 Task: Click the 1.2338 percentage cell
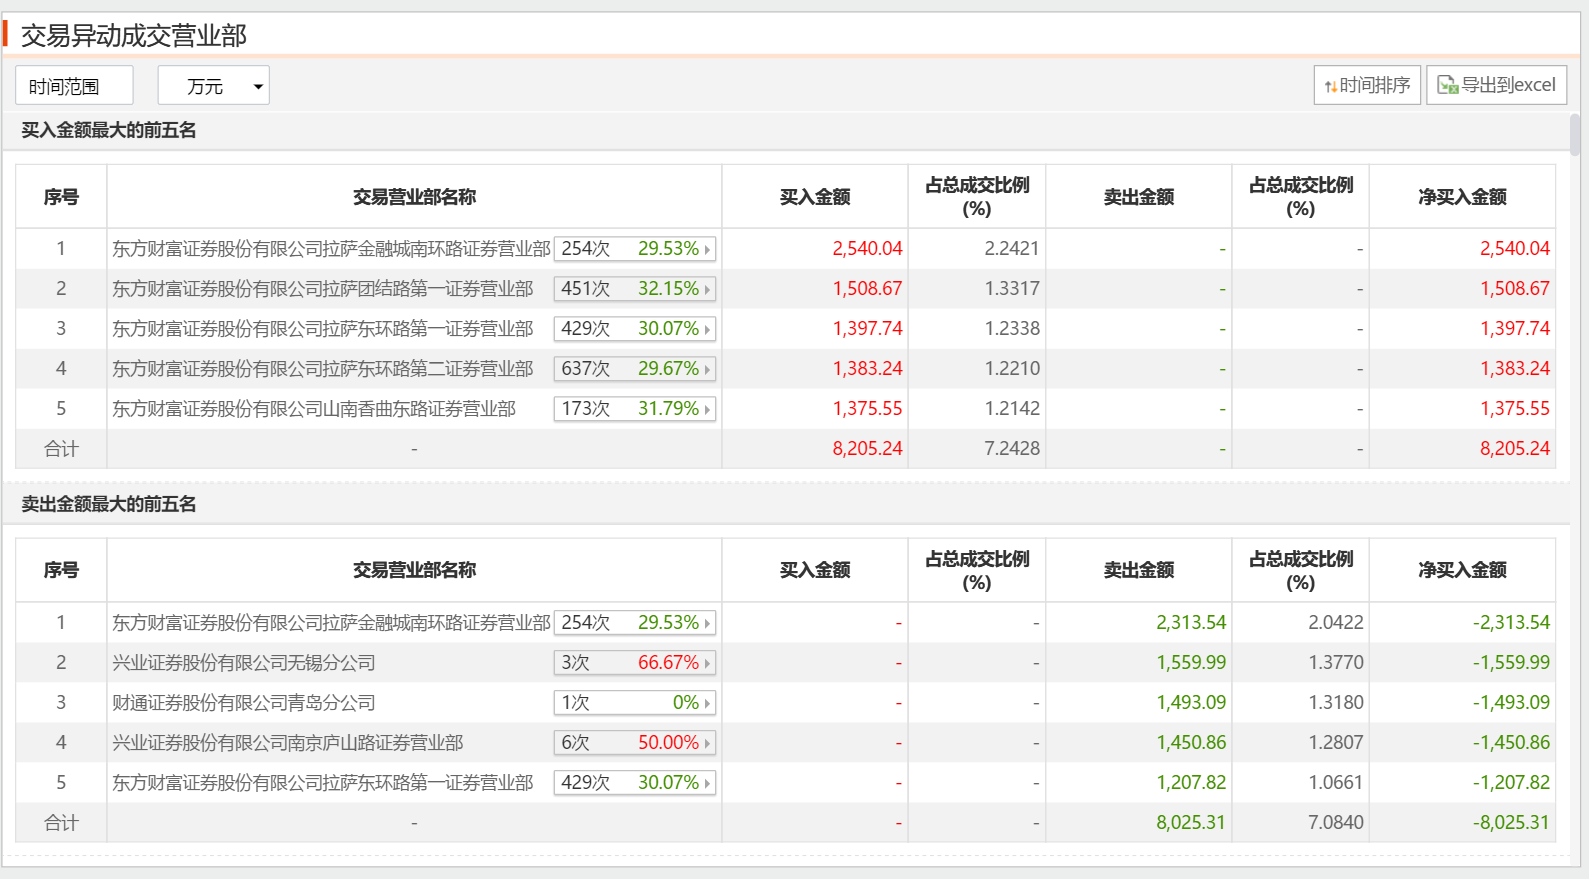tap(1012, 329)
